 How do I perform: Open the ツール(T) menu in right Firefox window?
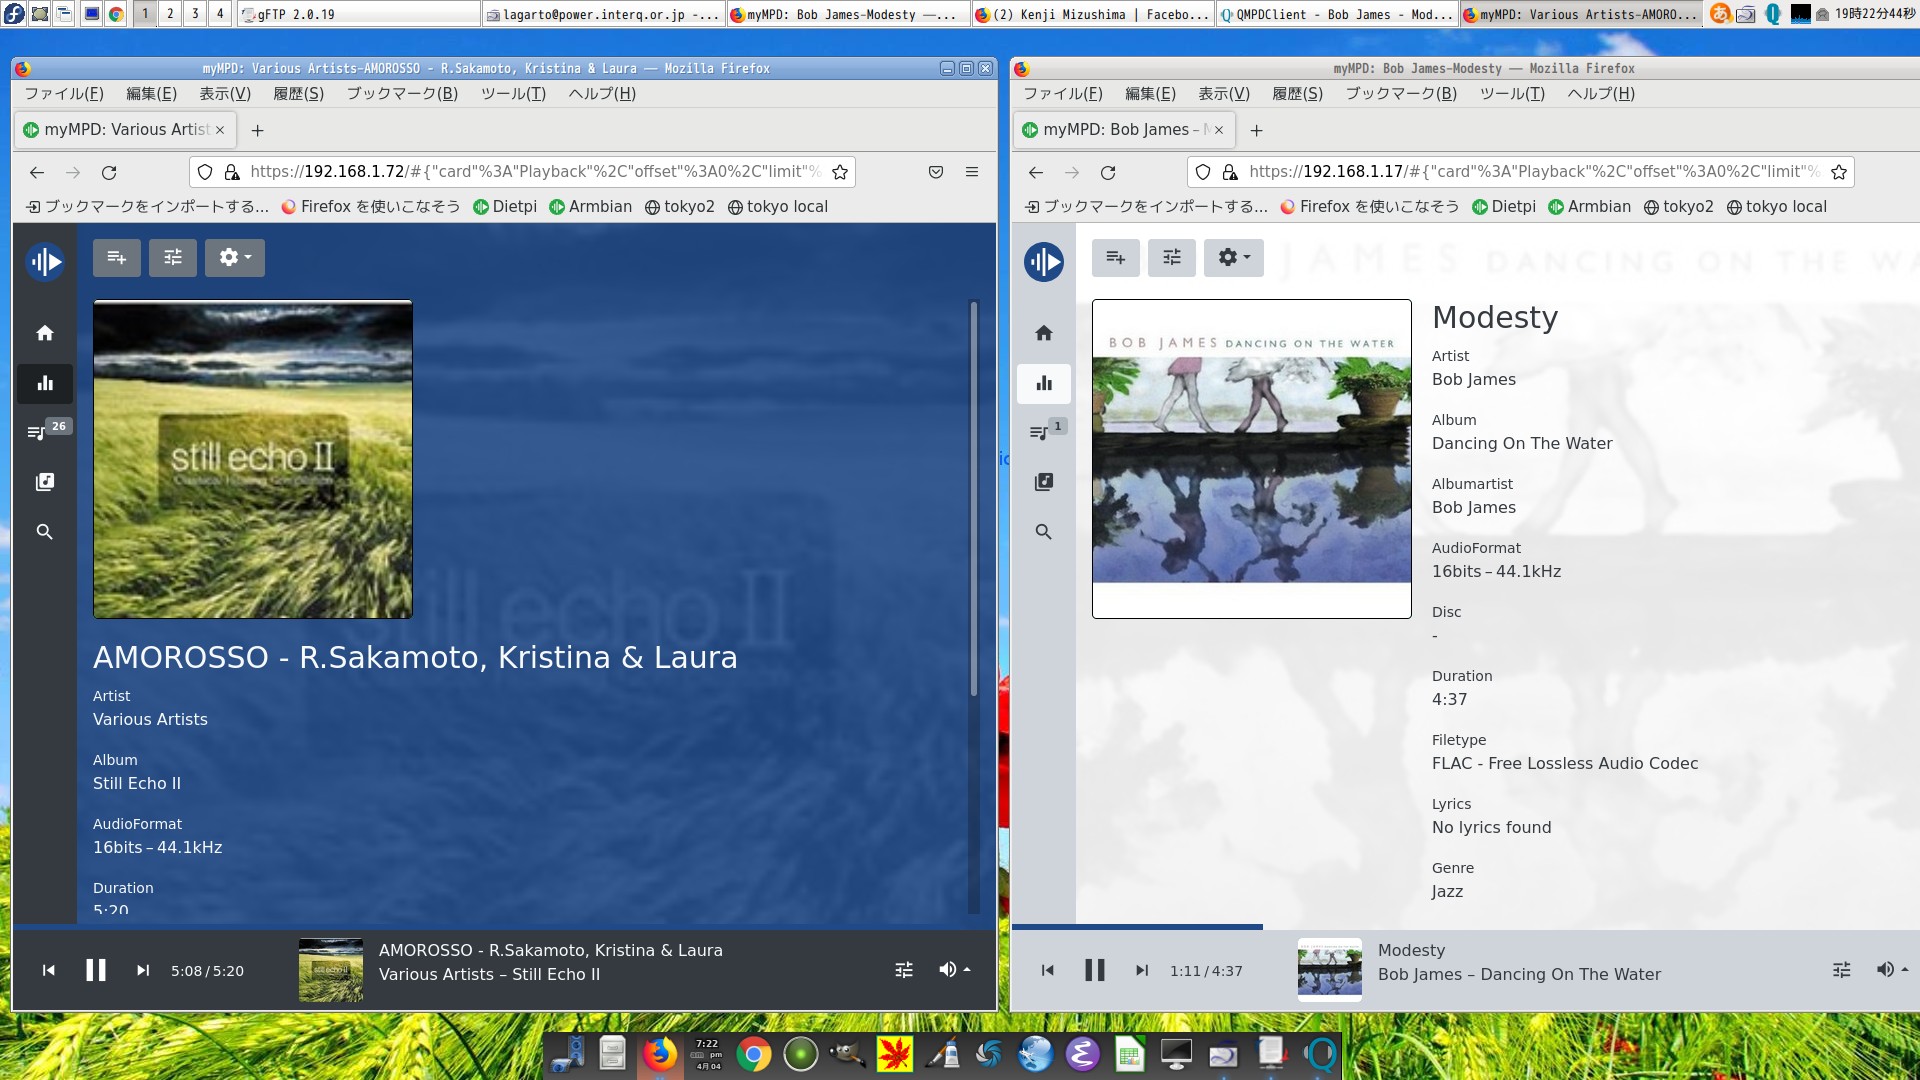(x=1511, y=94)
